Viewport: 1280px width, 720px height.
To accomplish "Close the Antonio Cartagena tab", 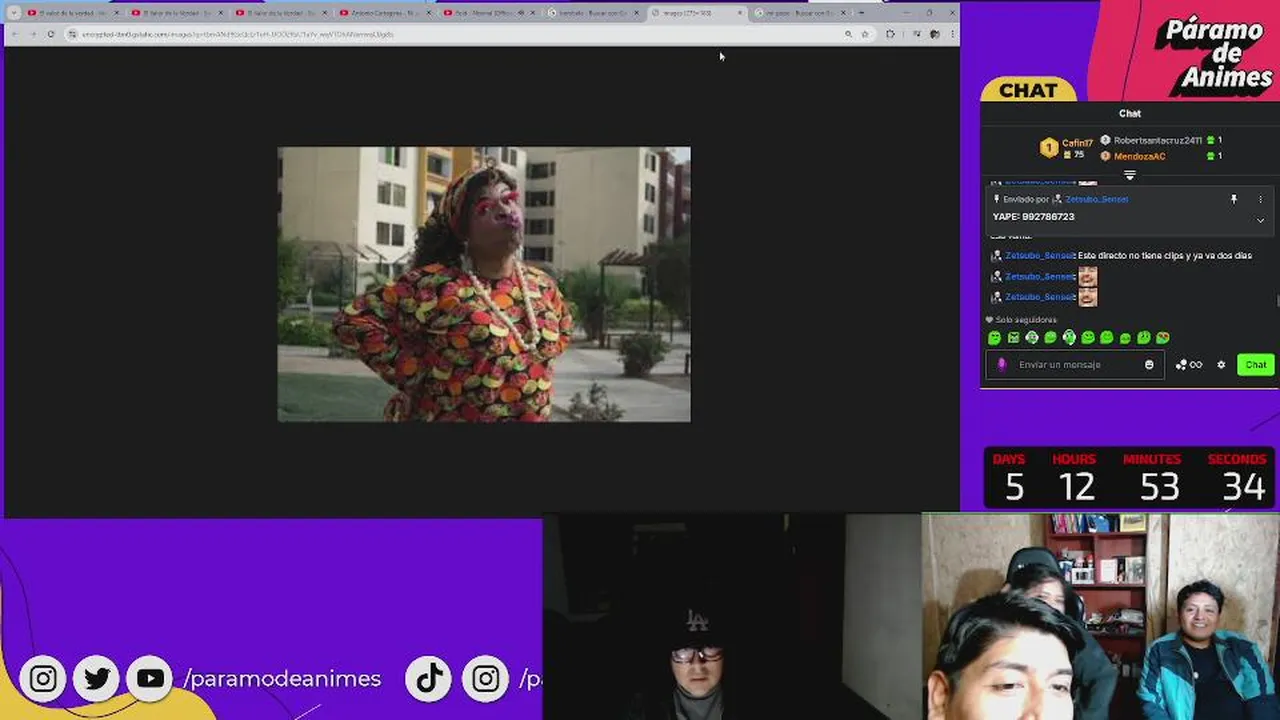I will pos(428,13).
